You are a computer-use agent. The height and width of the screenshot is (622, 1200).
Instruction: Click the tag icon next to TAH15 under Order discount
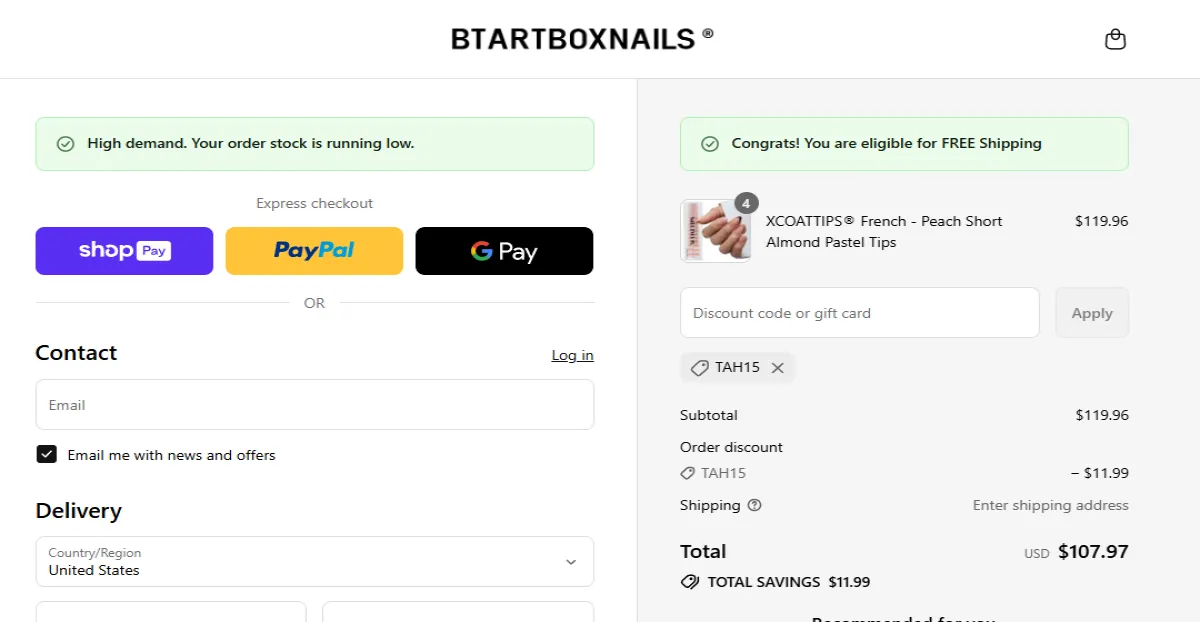point(687,473)
